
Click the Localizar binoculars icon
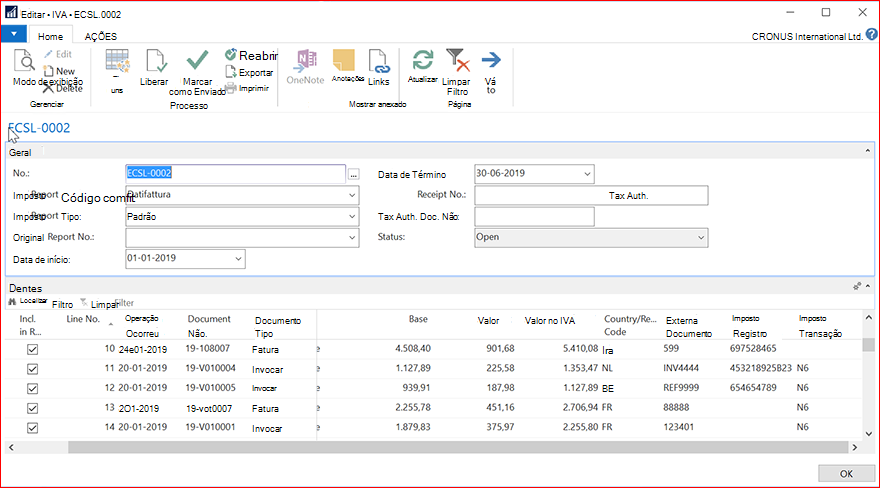point(12,302)
